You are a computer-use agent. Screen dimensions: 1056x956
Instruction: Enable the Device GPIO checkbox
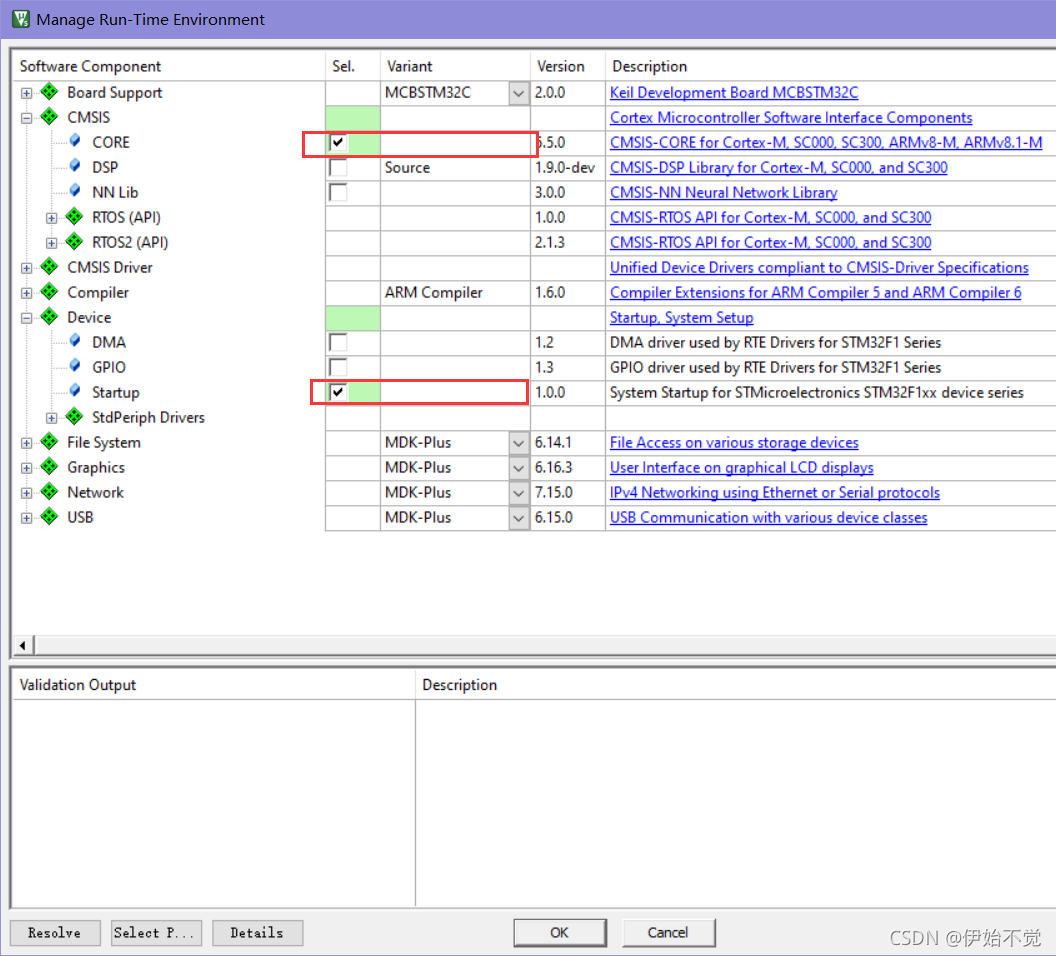pyautogui.click(x=338, y=367)
